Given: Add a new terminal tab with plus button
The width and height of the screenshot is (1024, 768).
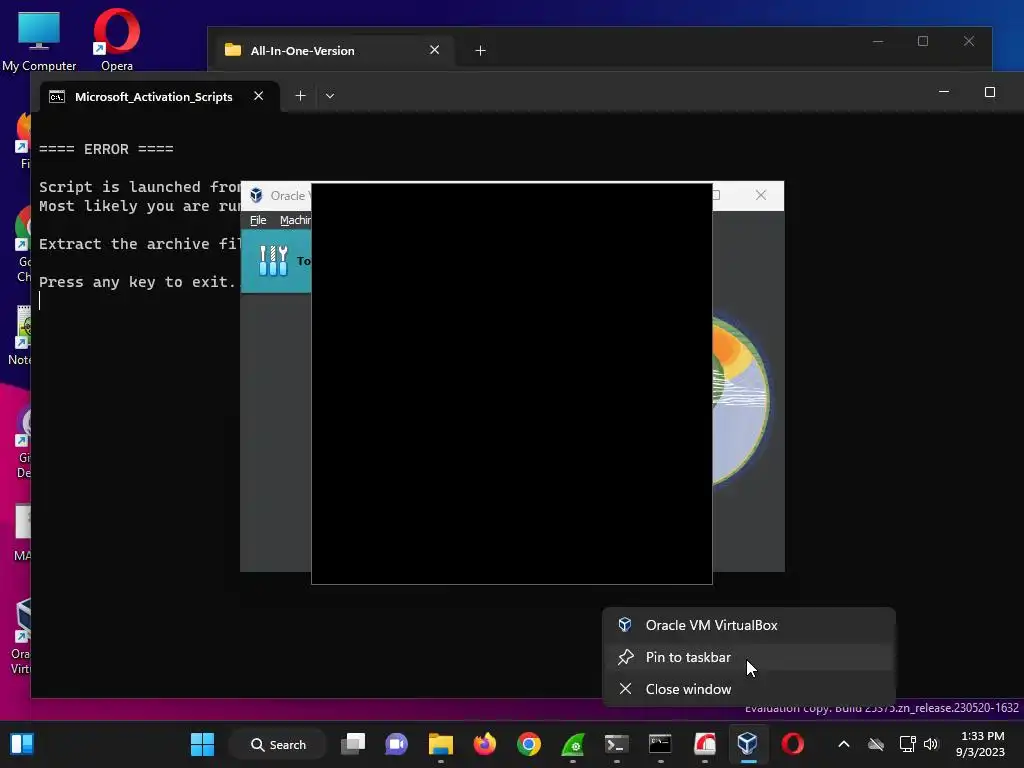Looking at the screenshot, I should pyautogui.click(x=300, y=96).
